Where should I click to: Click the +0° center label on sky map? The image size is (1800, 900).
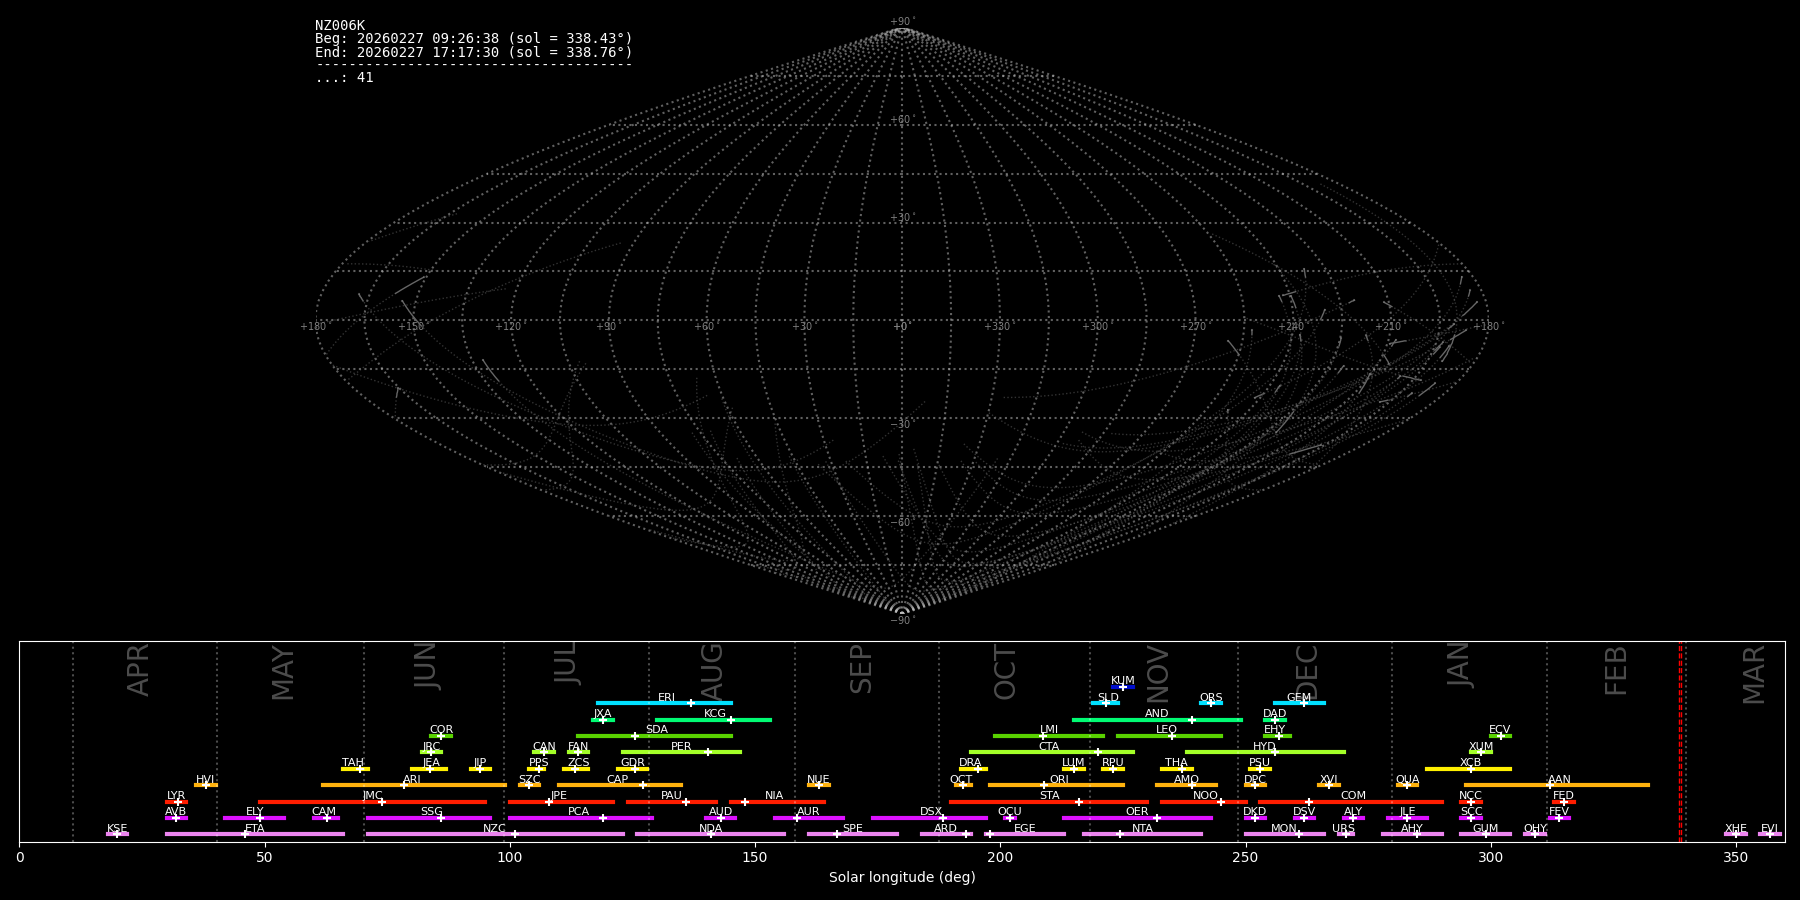tap(901, 327)
